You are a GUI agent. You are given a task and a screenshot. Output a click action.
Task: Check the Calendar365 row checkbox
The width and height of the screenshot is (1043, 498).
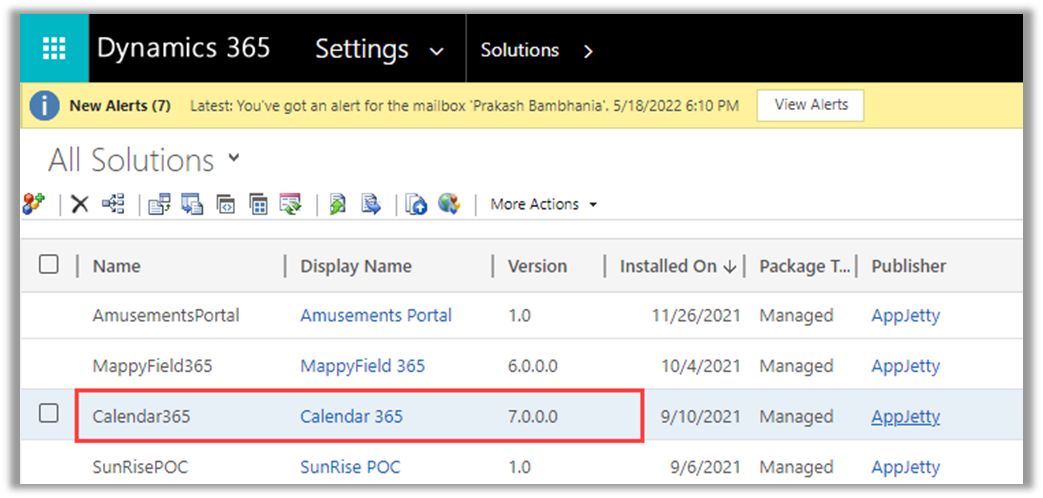pyautogui.click(x=48, y=415)
